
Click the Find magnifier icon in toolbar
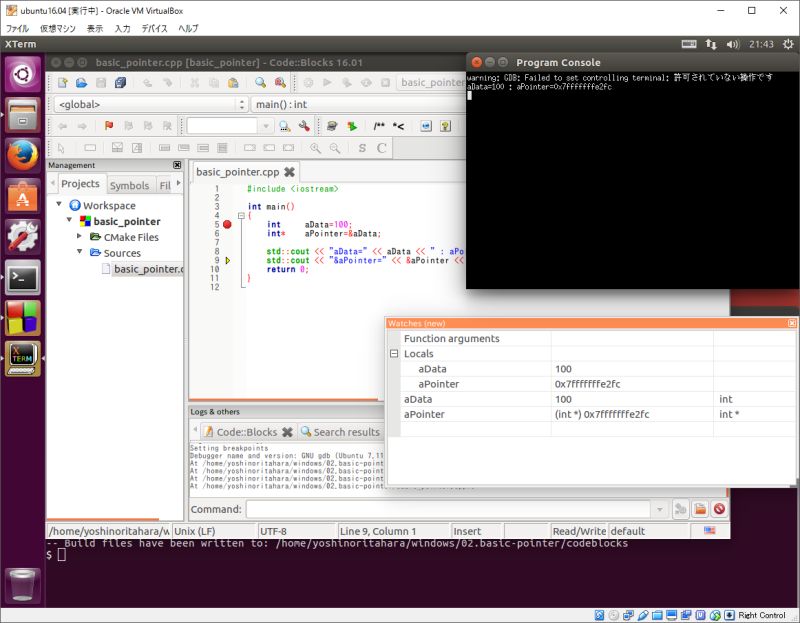(261, 83)
